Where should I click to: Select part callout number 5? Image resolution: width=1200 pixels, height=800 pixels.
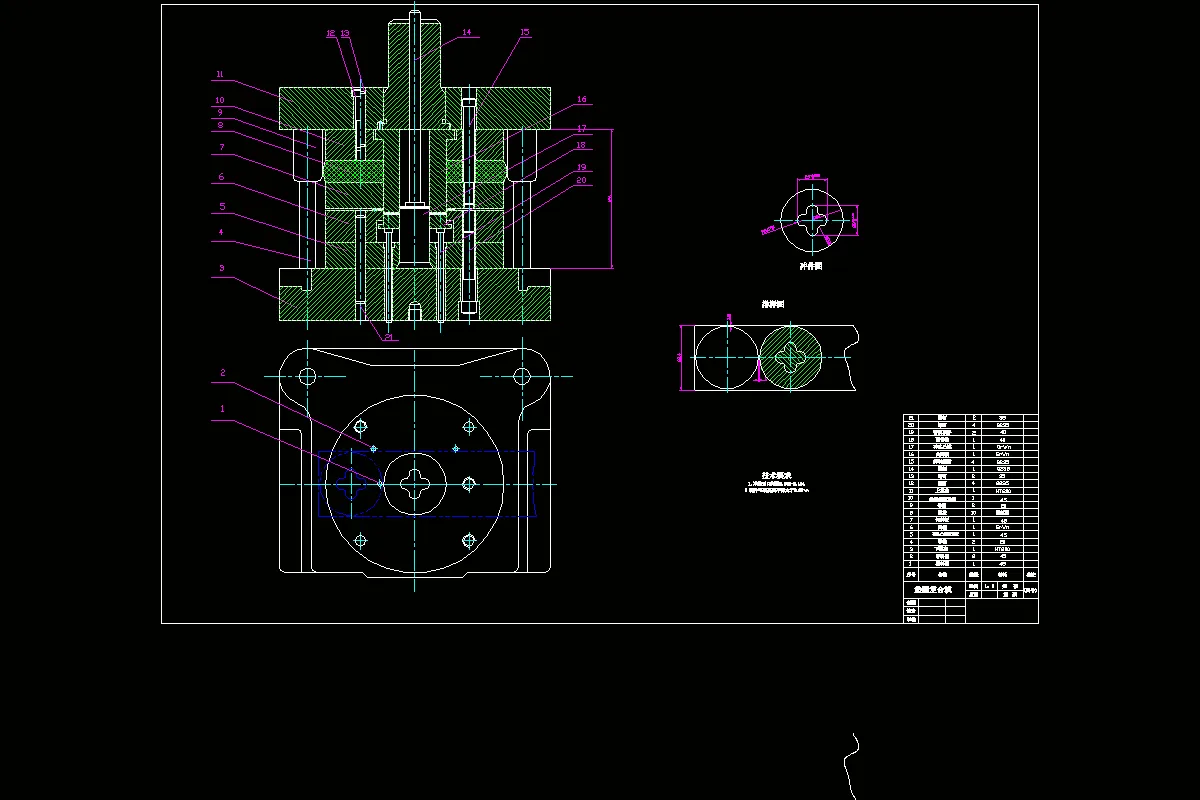[x=222, y=206]
